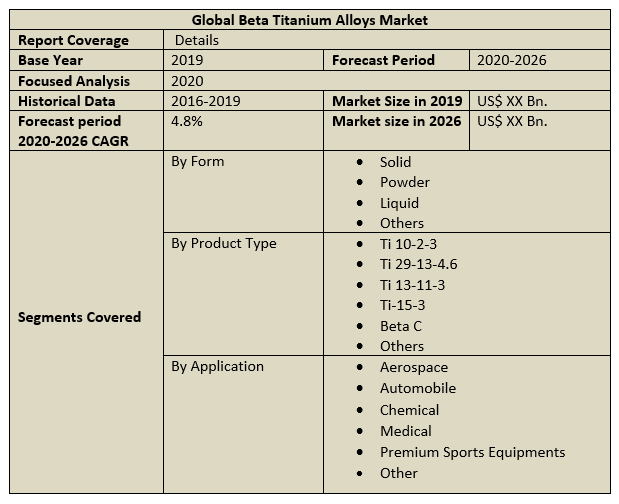The height and width of the screenshot is (504, 619).
Task: Select the 2019 base year value
Action: tap(189, 60)
